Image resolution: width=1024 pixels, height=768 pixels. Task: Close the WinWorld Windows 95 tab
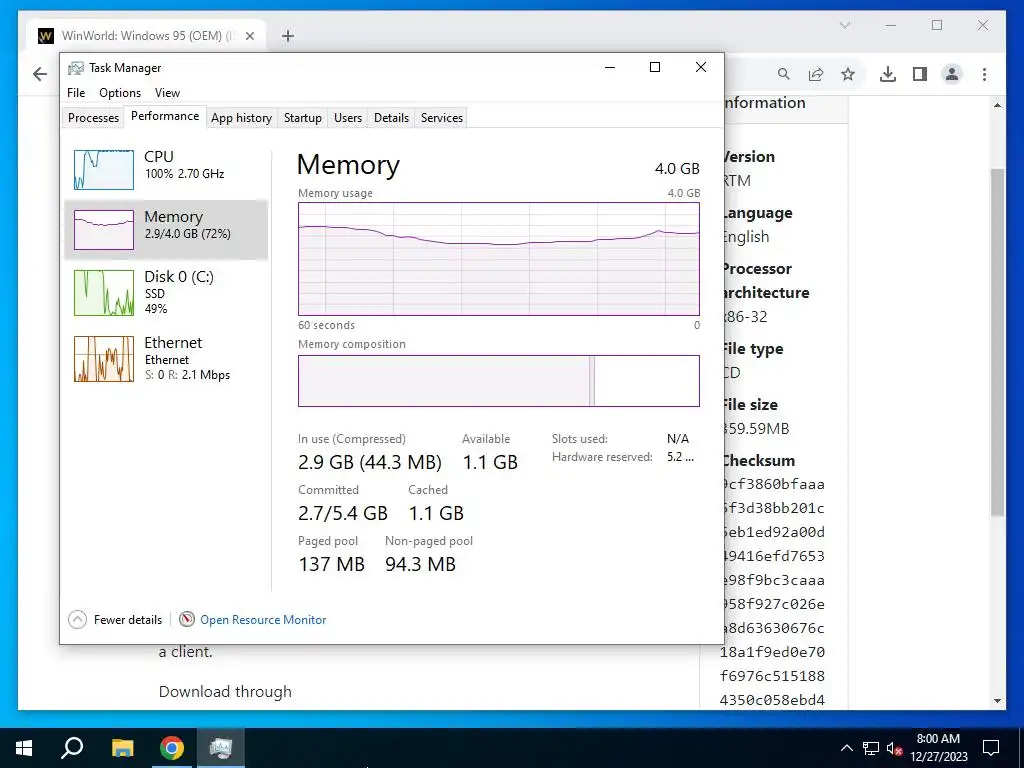(249, 36)
